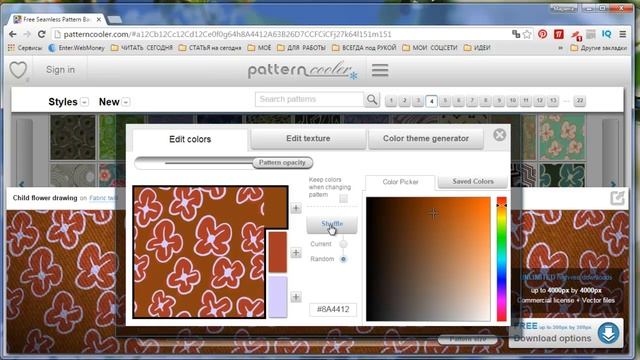Click the Pinterest extension icon
Viewport: 640px width, 360px height.
542,34
